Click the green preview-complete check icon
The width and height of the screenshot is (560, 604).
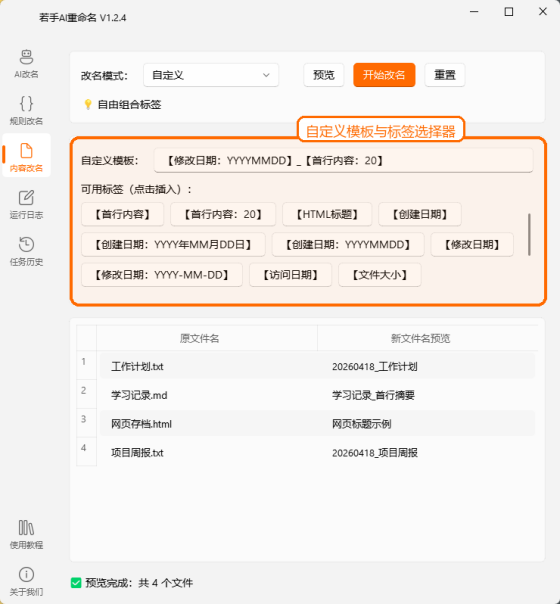click(76, 583)
